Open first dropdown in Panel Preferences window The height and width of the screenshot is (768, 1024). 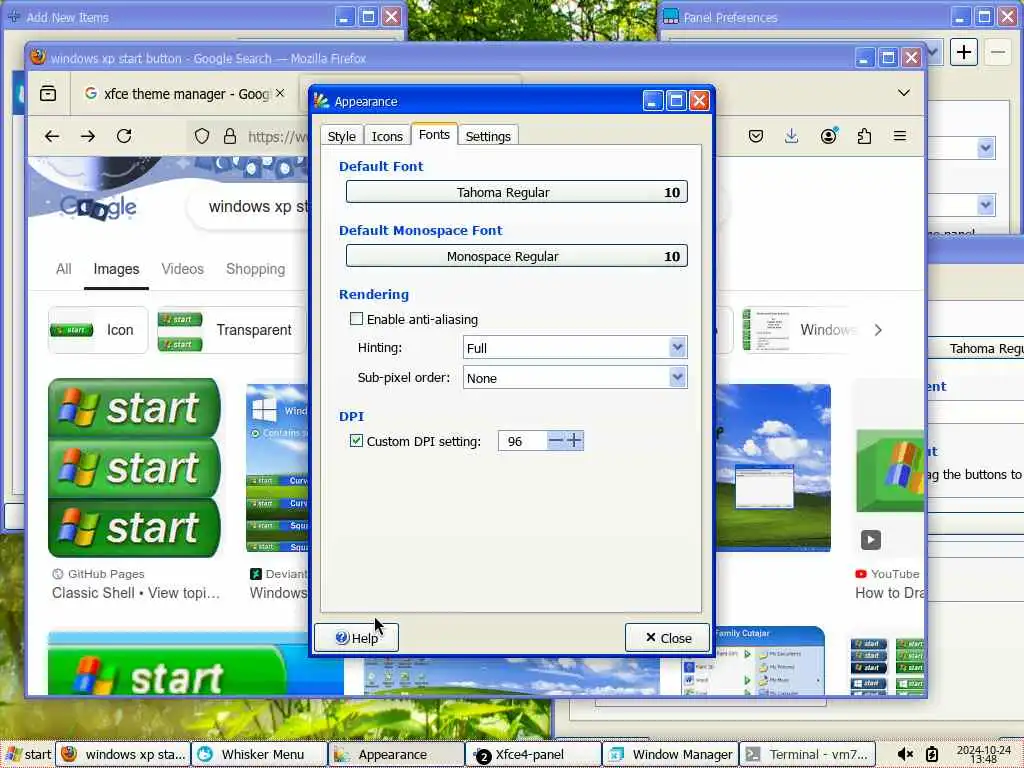(x=985, y=148)
